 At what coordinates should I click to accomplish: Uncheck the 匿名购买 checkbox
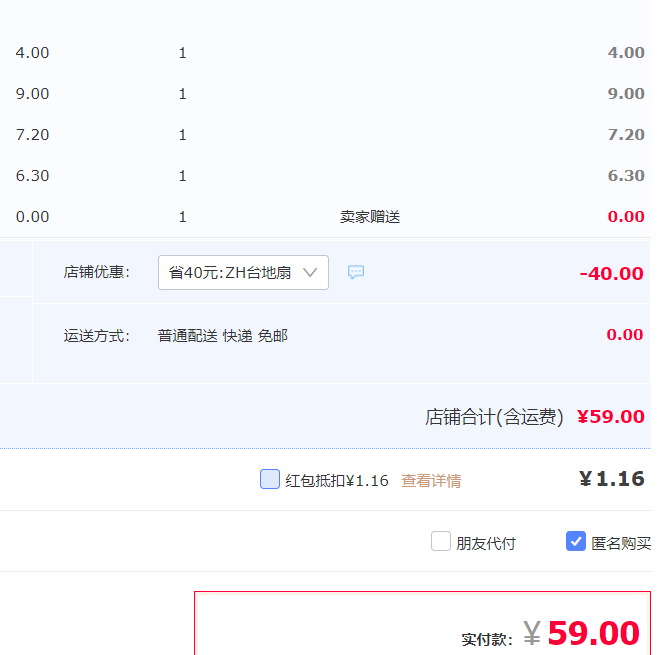click(x=576, y=541)
